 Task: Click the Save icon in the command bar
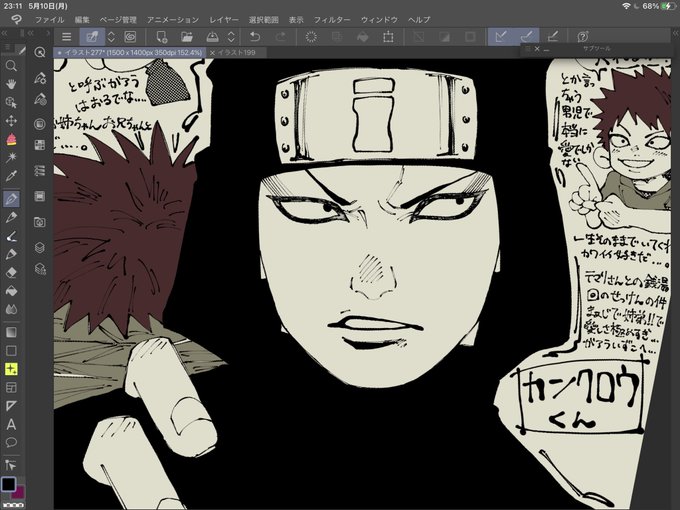212,37
